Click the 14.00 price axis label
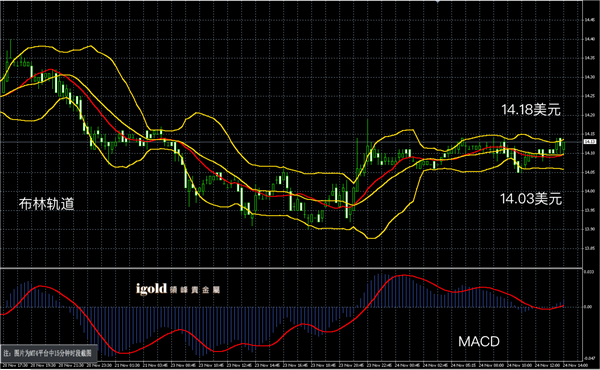This screenshot has width=600, height=370. 590,191
